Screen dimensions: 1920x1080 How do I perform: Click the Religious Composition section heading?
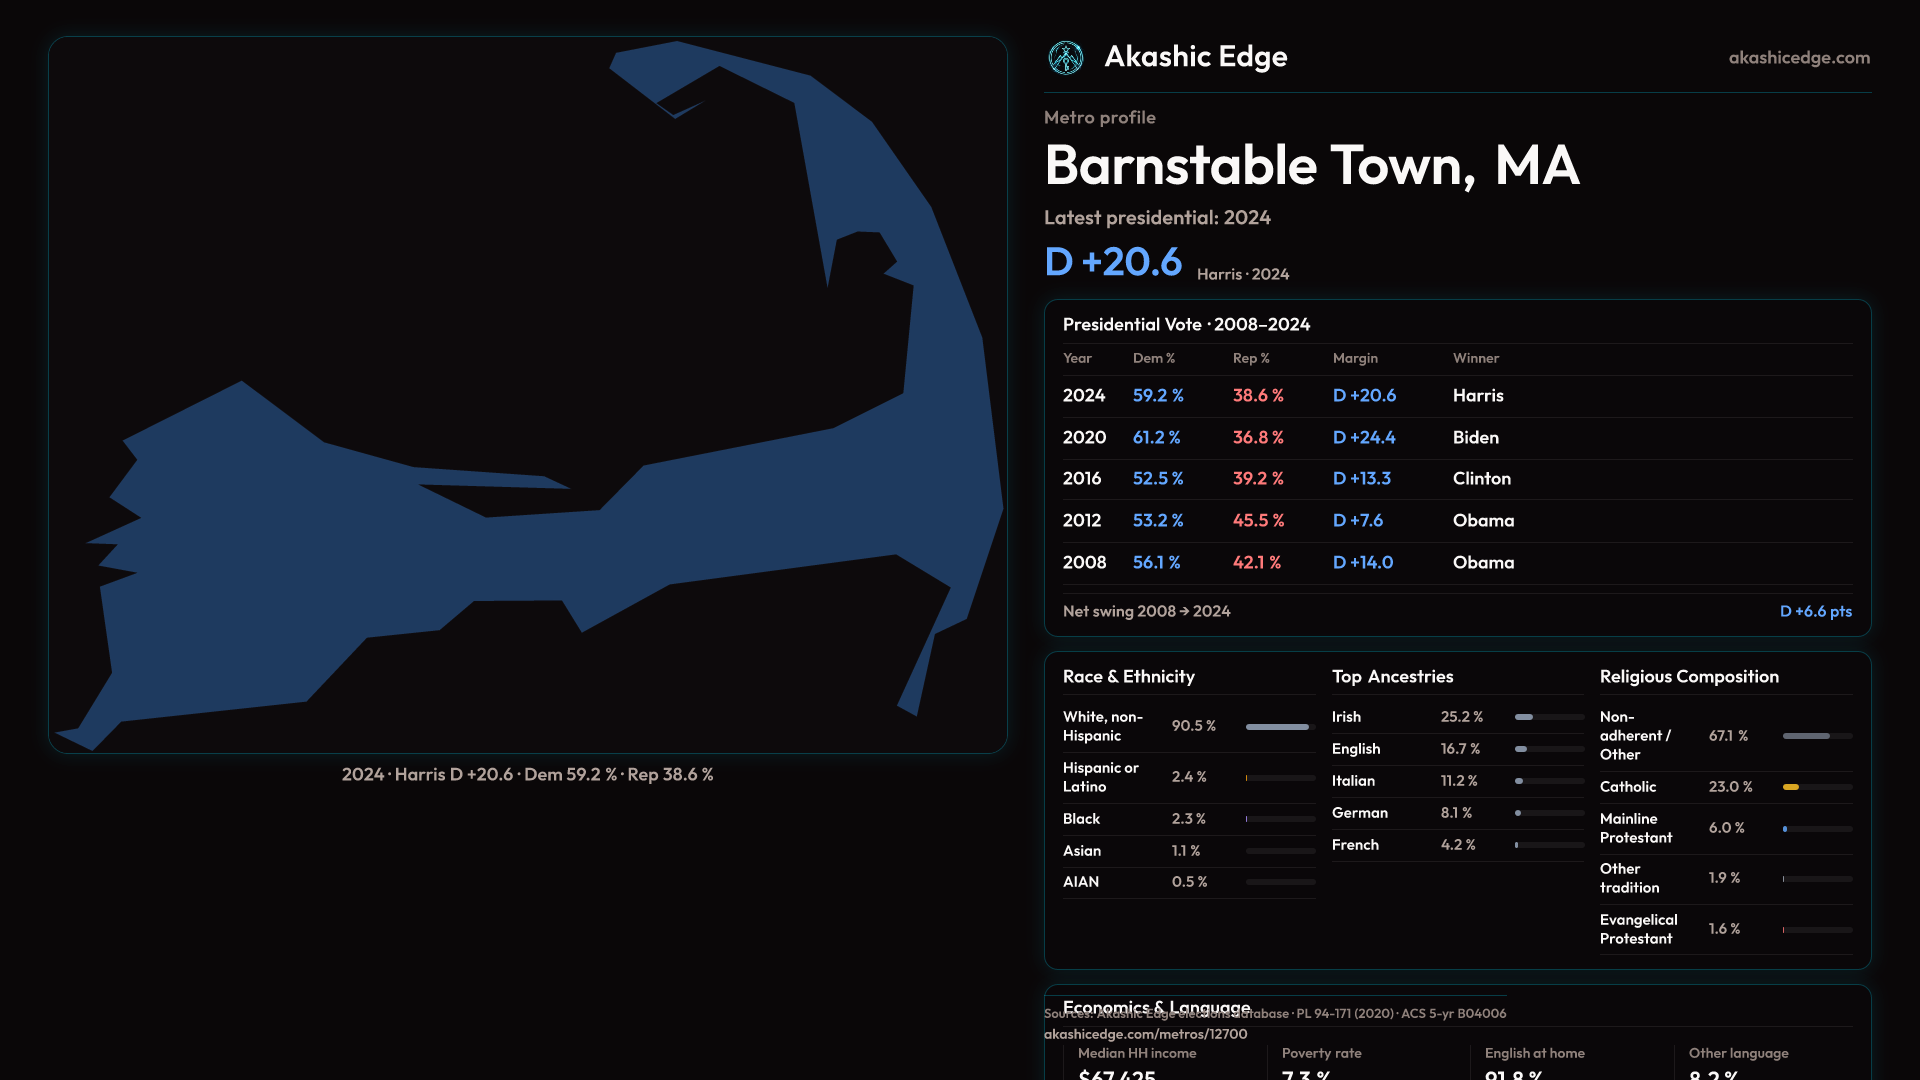(x=1688, y=677)
